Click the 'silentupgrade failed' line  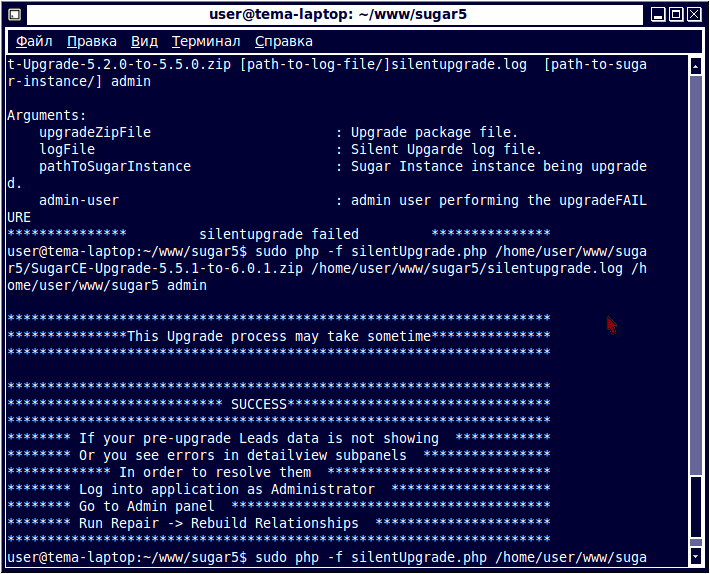[x=278, y=234]
